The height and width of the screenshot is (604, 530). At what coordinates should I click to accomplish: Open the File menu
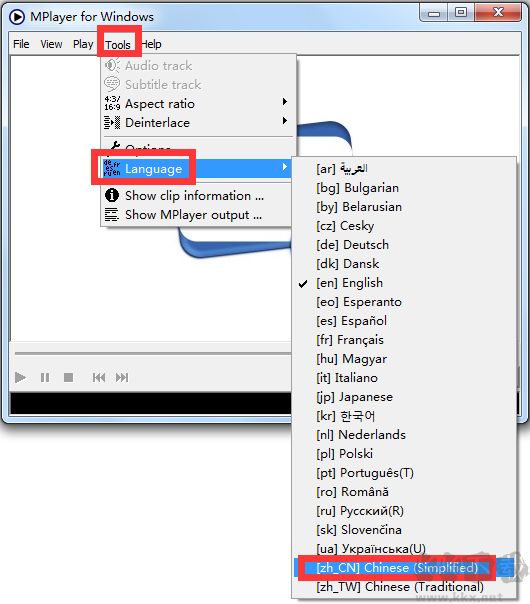click(x=21, y=44)
